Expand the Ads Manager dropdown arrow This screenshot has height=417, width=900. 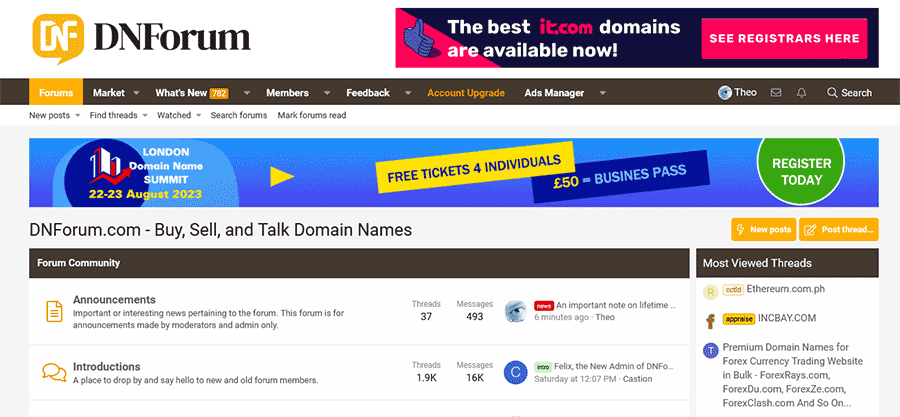(x=603, y=93)
